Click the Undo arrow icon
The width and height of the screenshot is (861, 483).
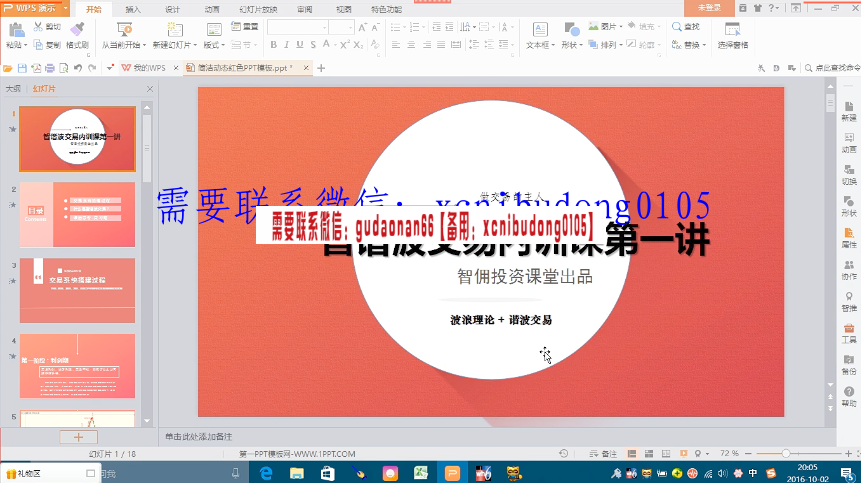click(77, 68)
